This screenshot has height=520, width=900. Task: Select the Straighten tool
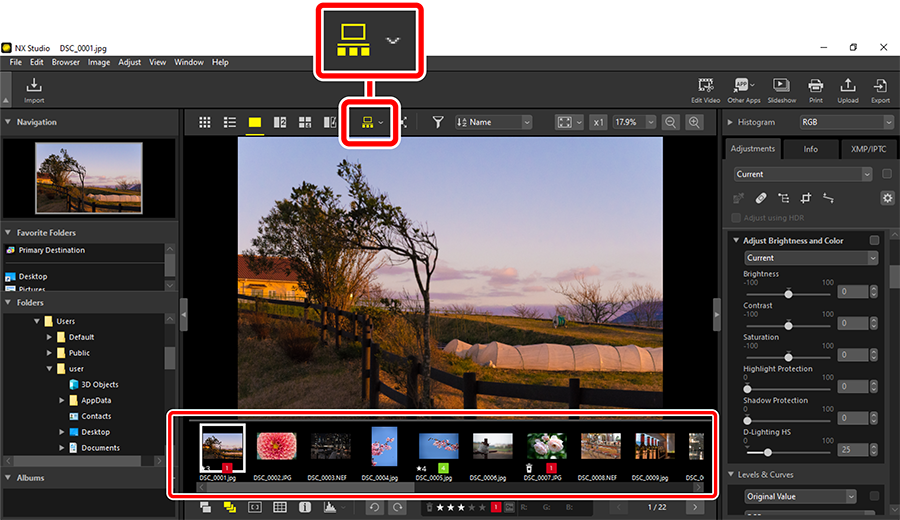pos(828,198)
